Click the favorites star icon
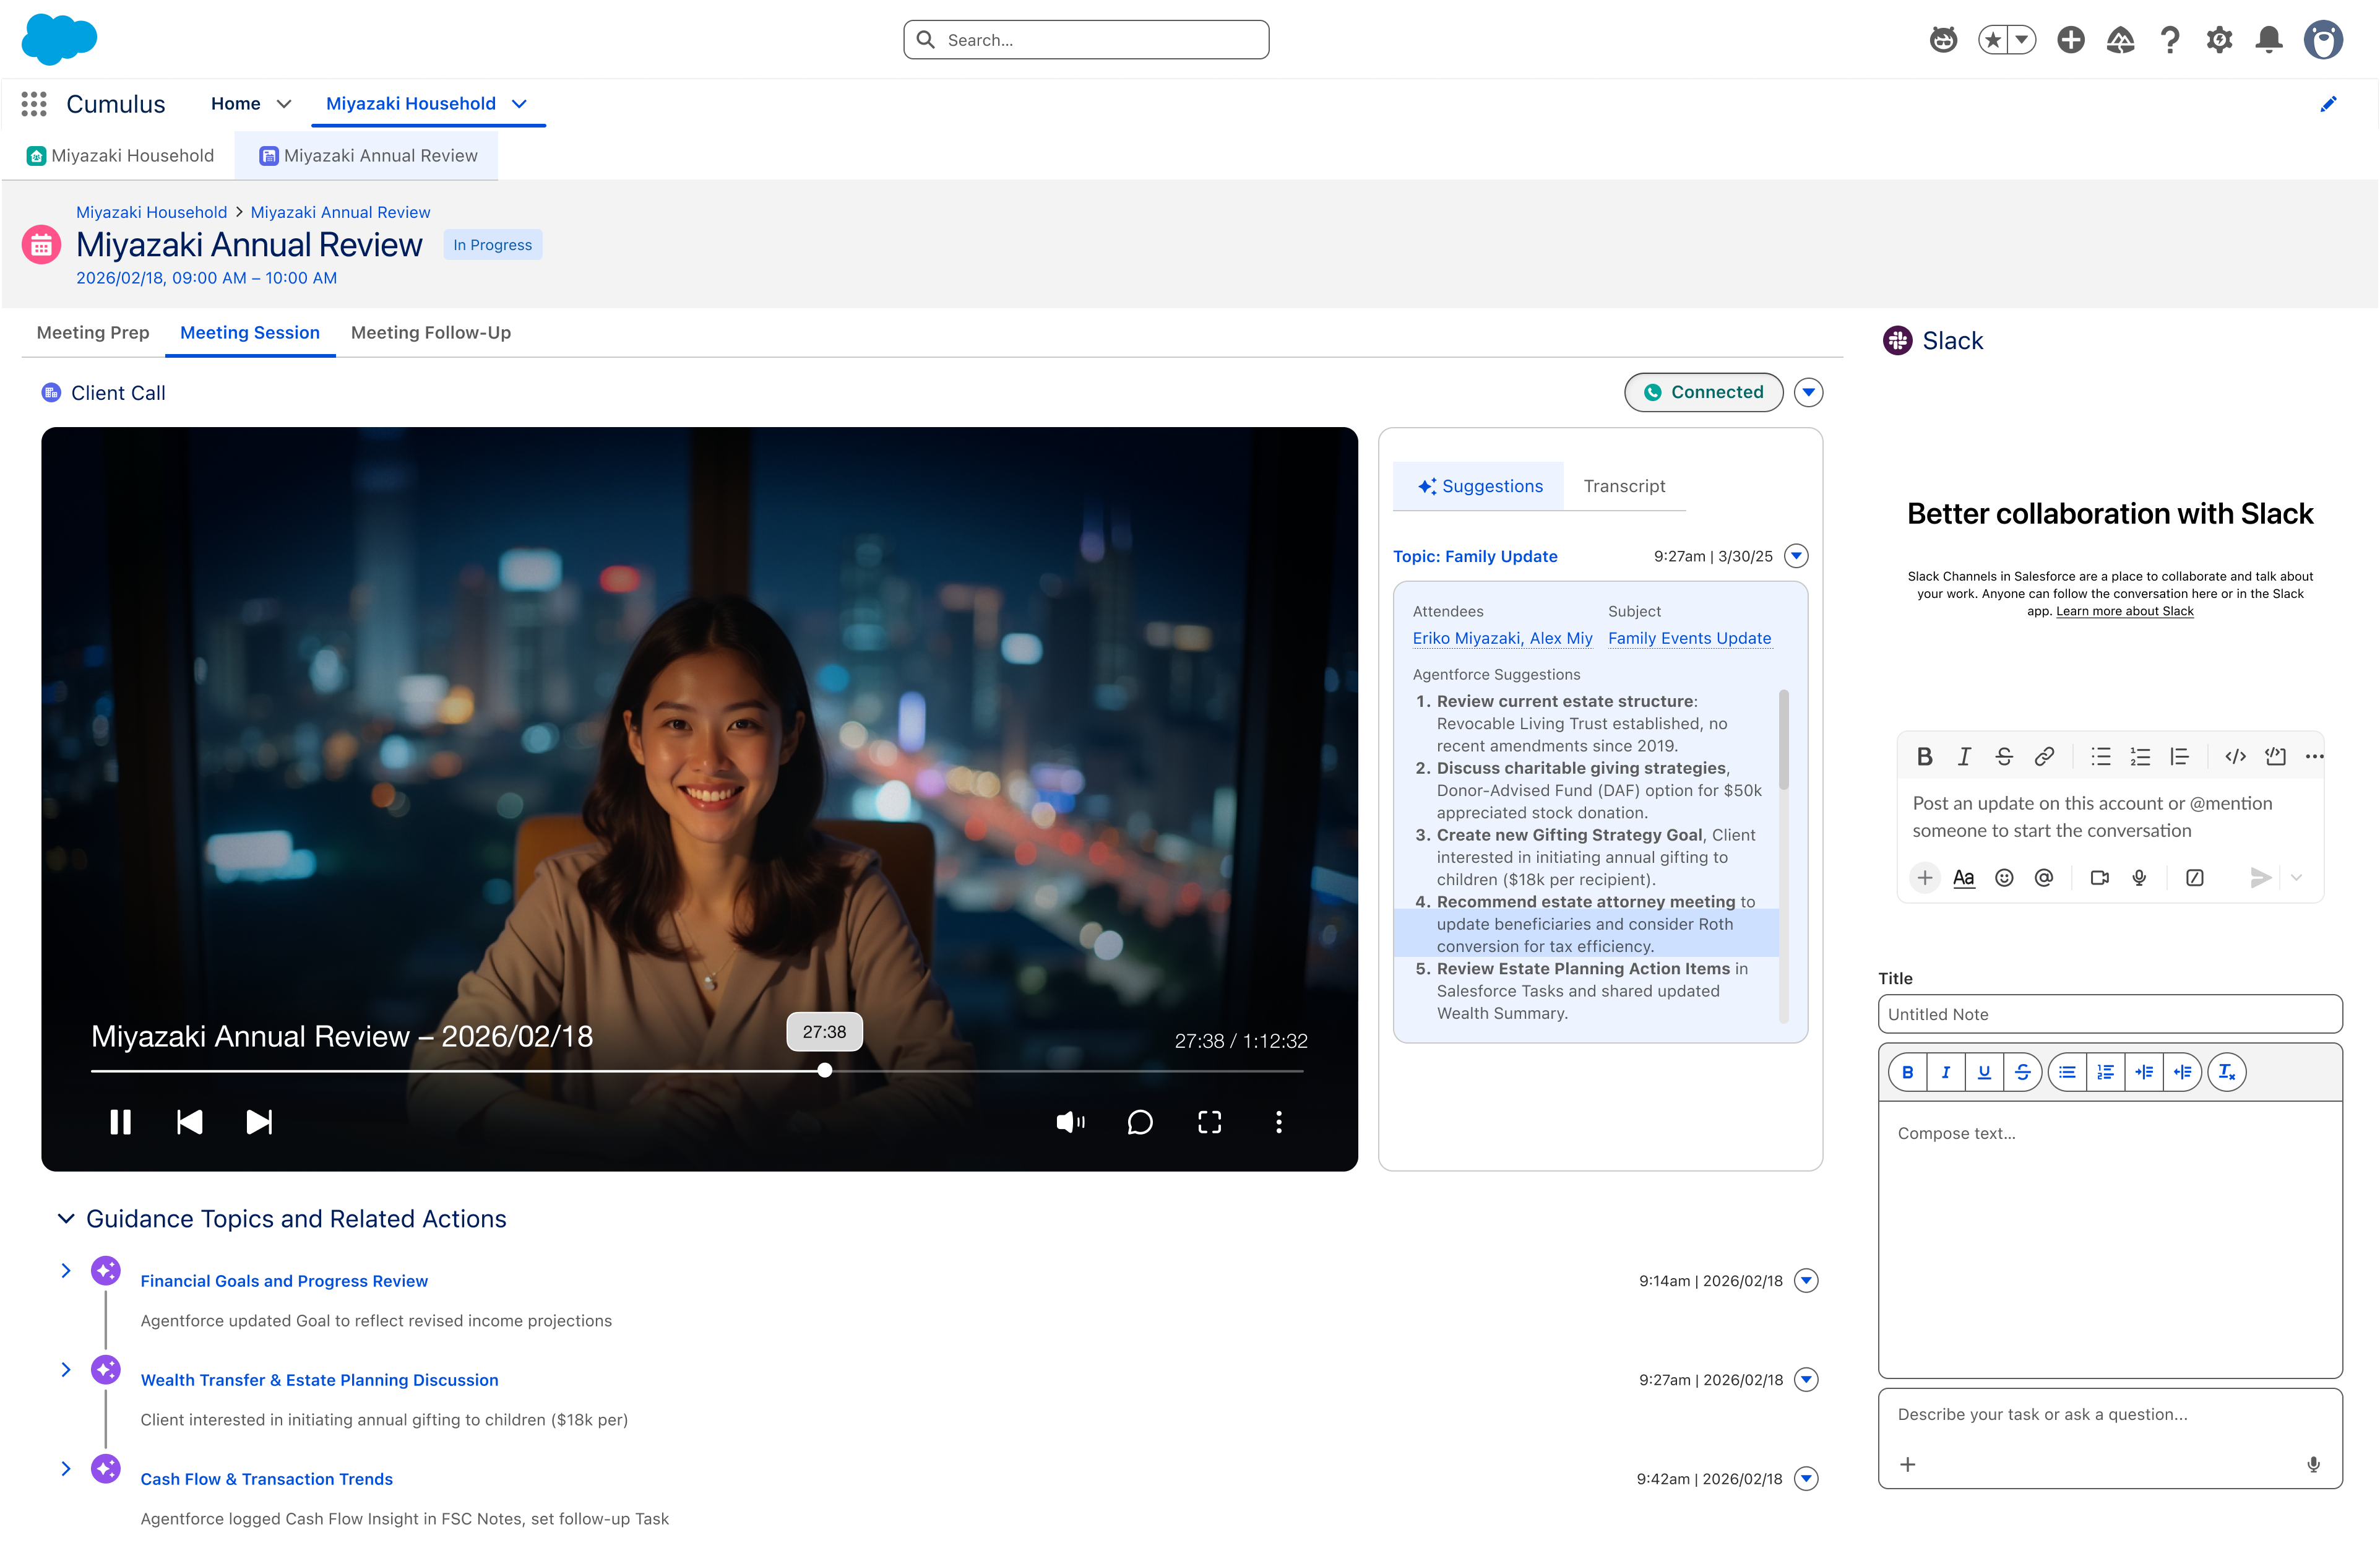The height and width of the screenshot is (1566, 2380). point(1993,40)
